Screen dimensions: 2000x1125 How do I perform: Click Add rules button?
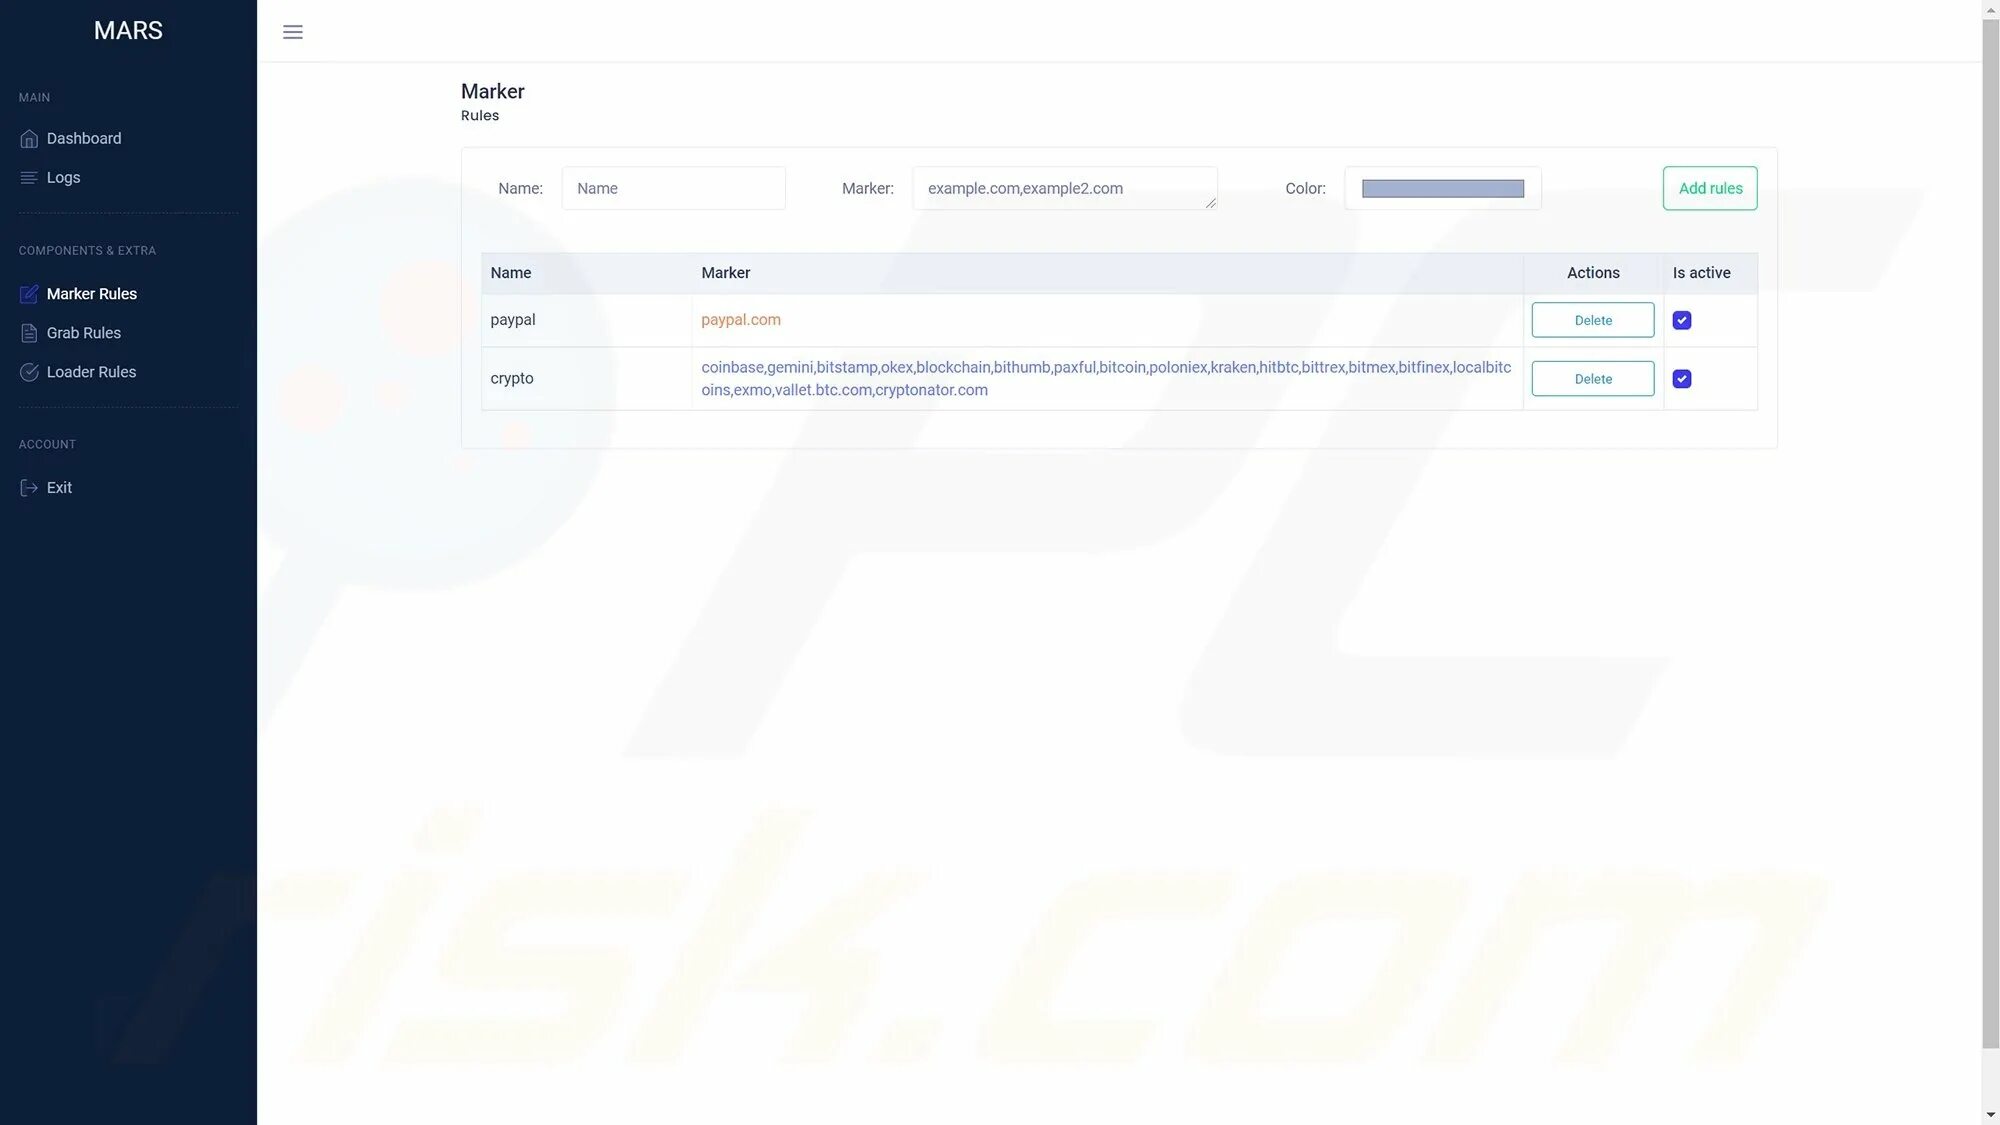tap(1709, 187)
